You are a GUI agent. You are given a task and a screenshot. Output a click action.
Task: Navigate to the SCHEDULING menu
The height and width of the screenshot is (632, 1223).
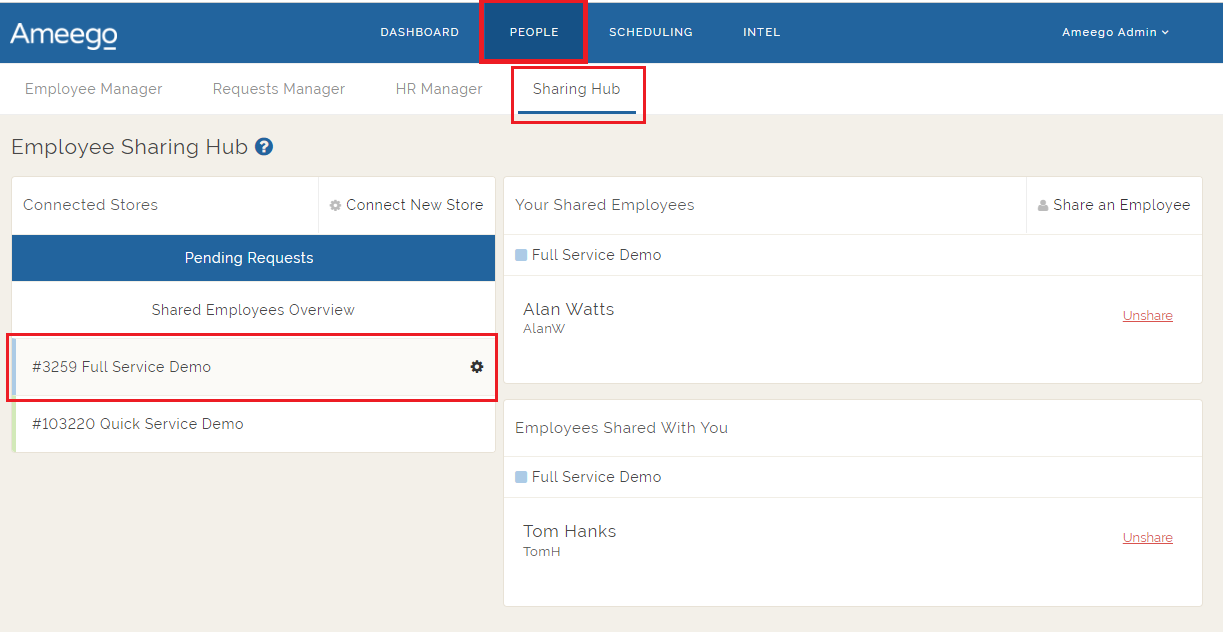tap(650, 31)
